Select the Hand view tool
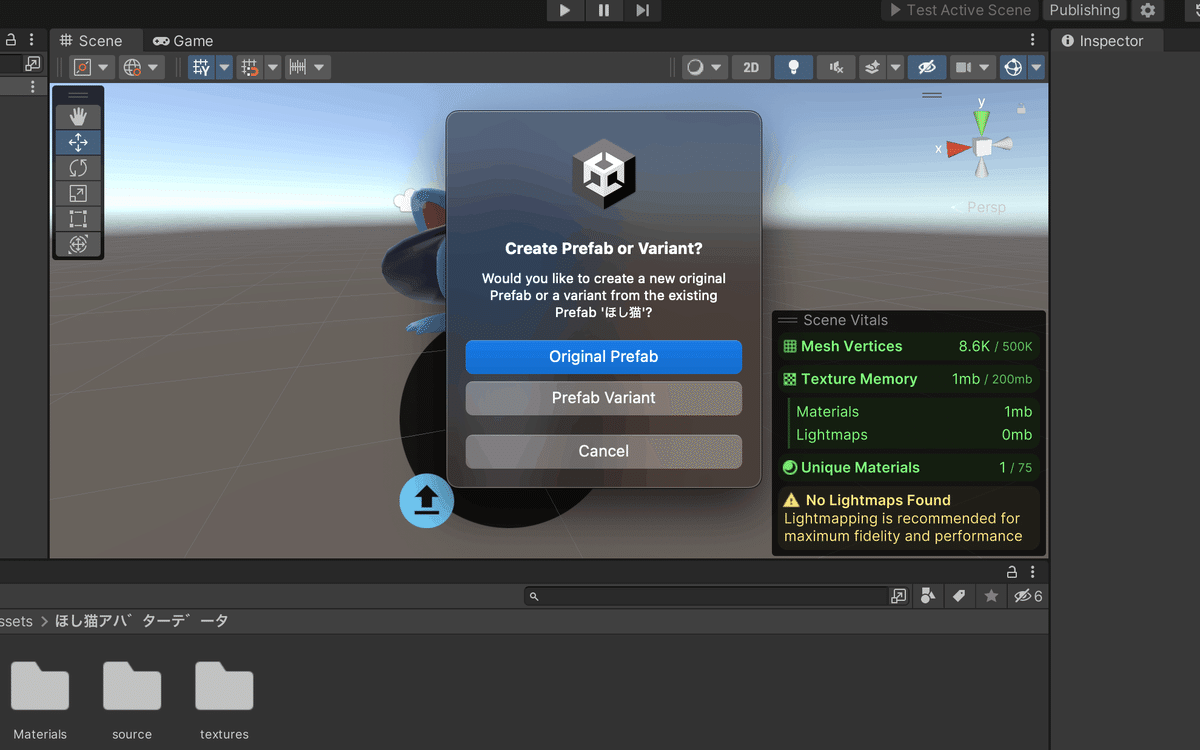 [78, 117]
